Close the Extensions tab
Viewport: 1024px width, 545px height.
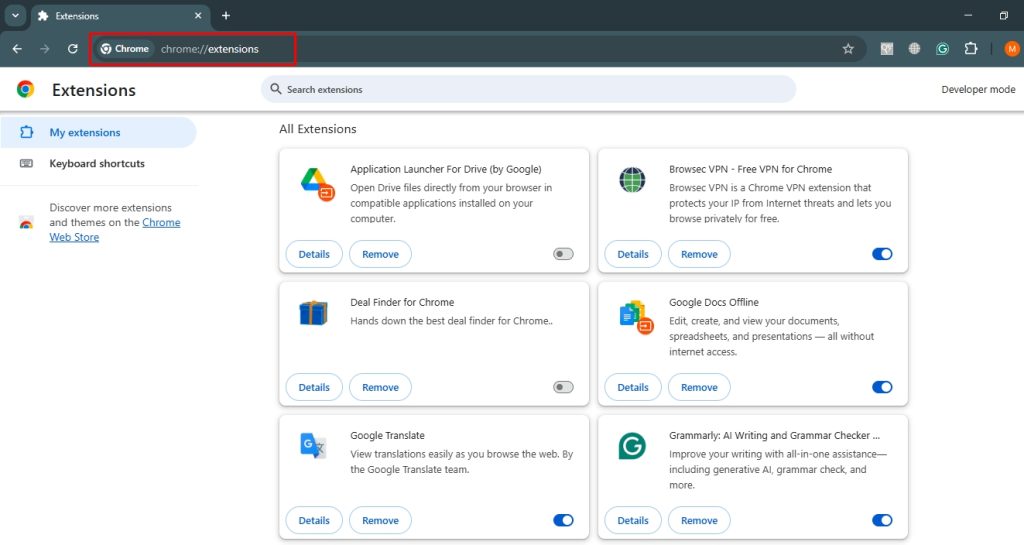198,16
